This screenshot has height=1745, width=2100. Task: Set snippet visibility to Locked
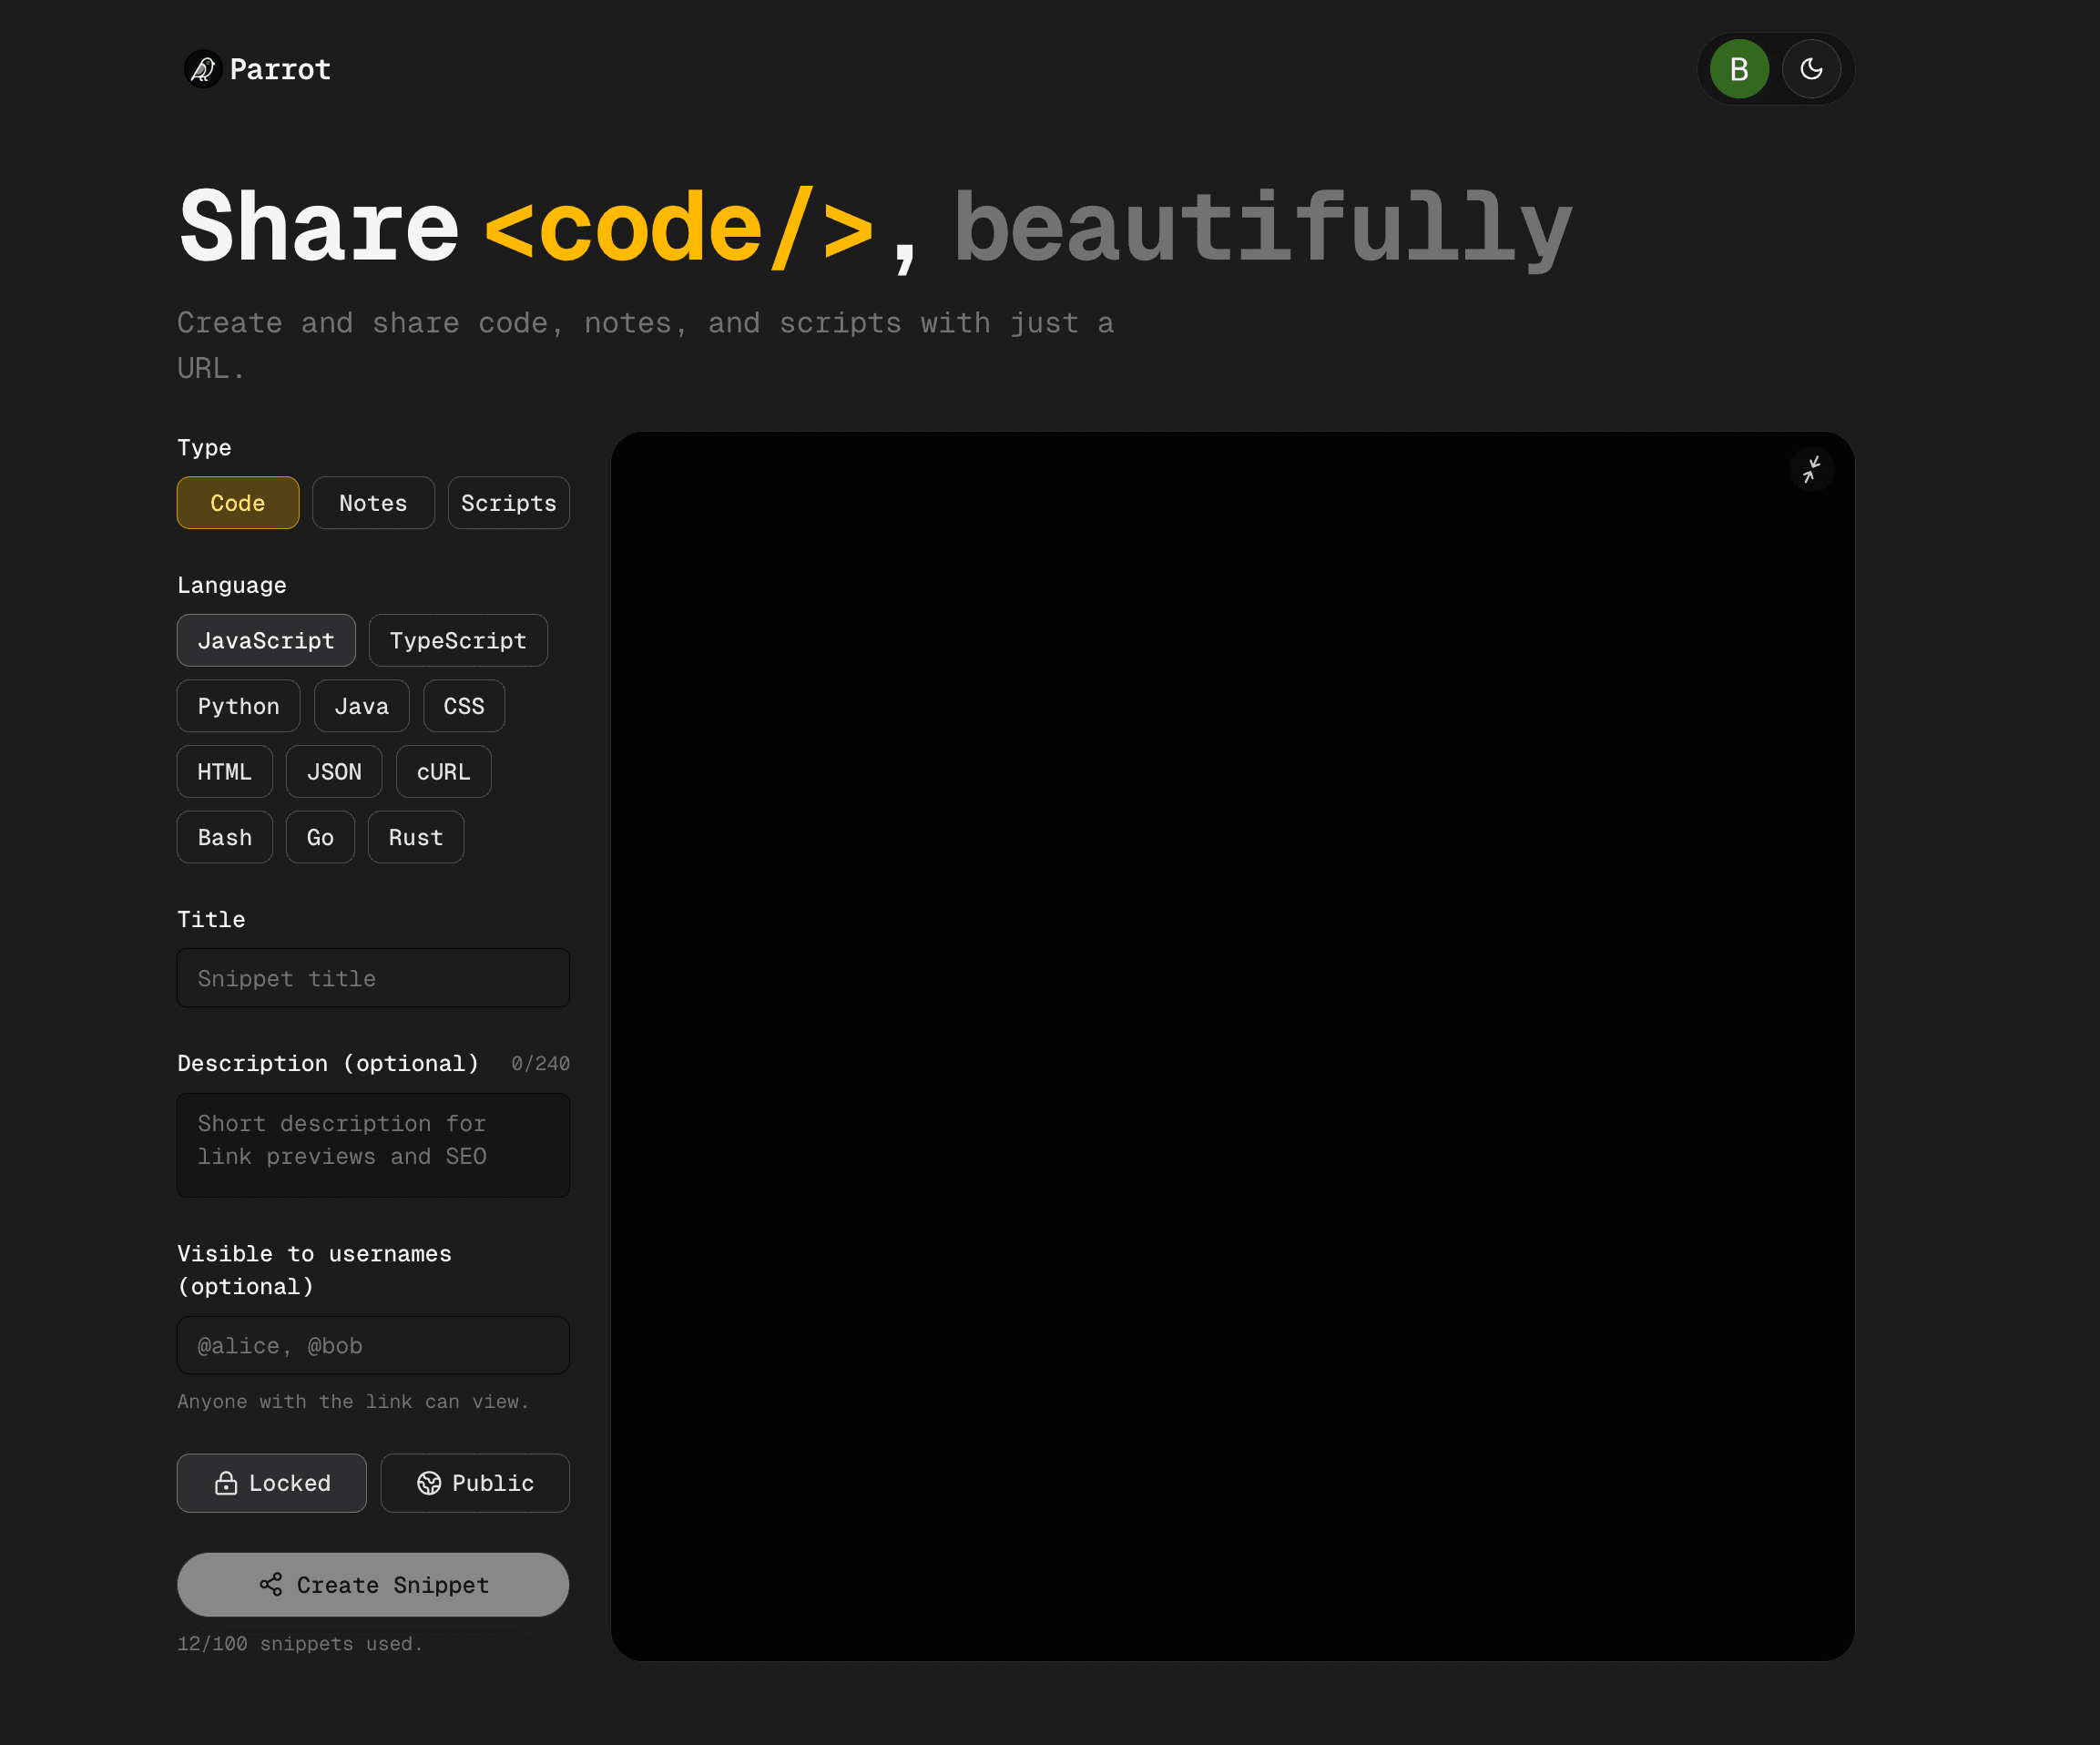(x=272, y=1482)
